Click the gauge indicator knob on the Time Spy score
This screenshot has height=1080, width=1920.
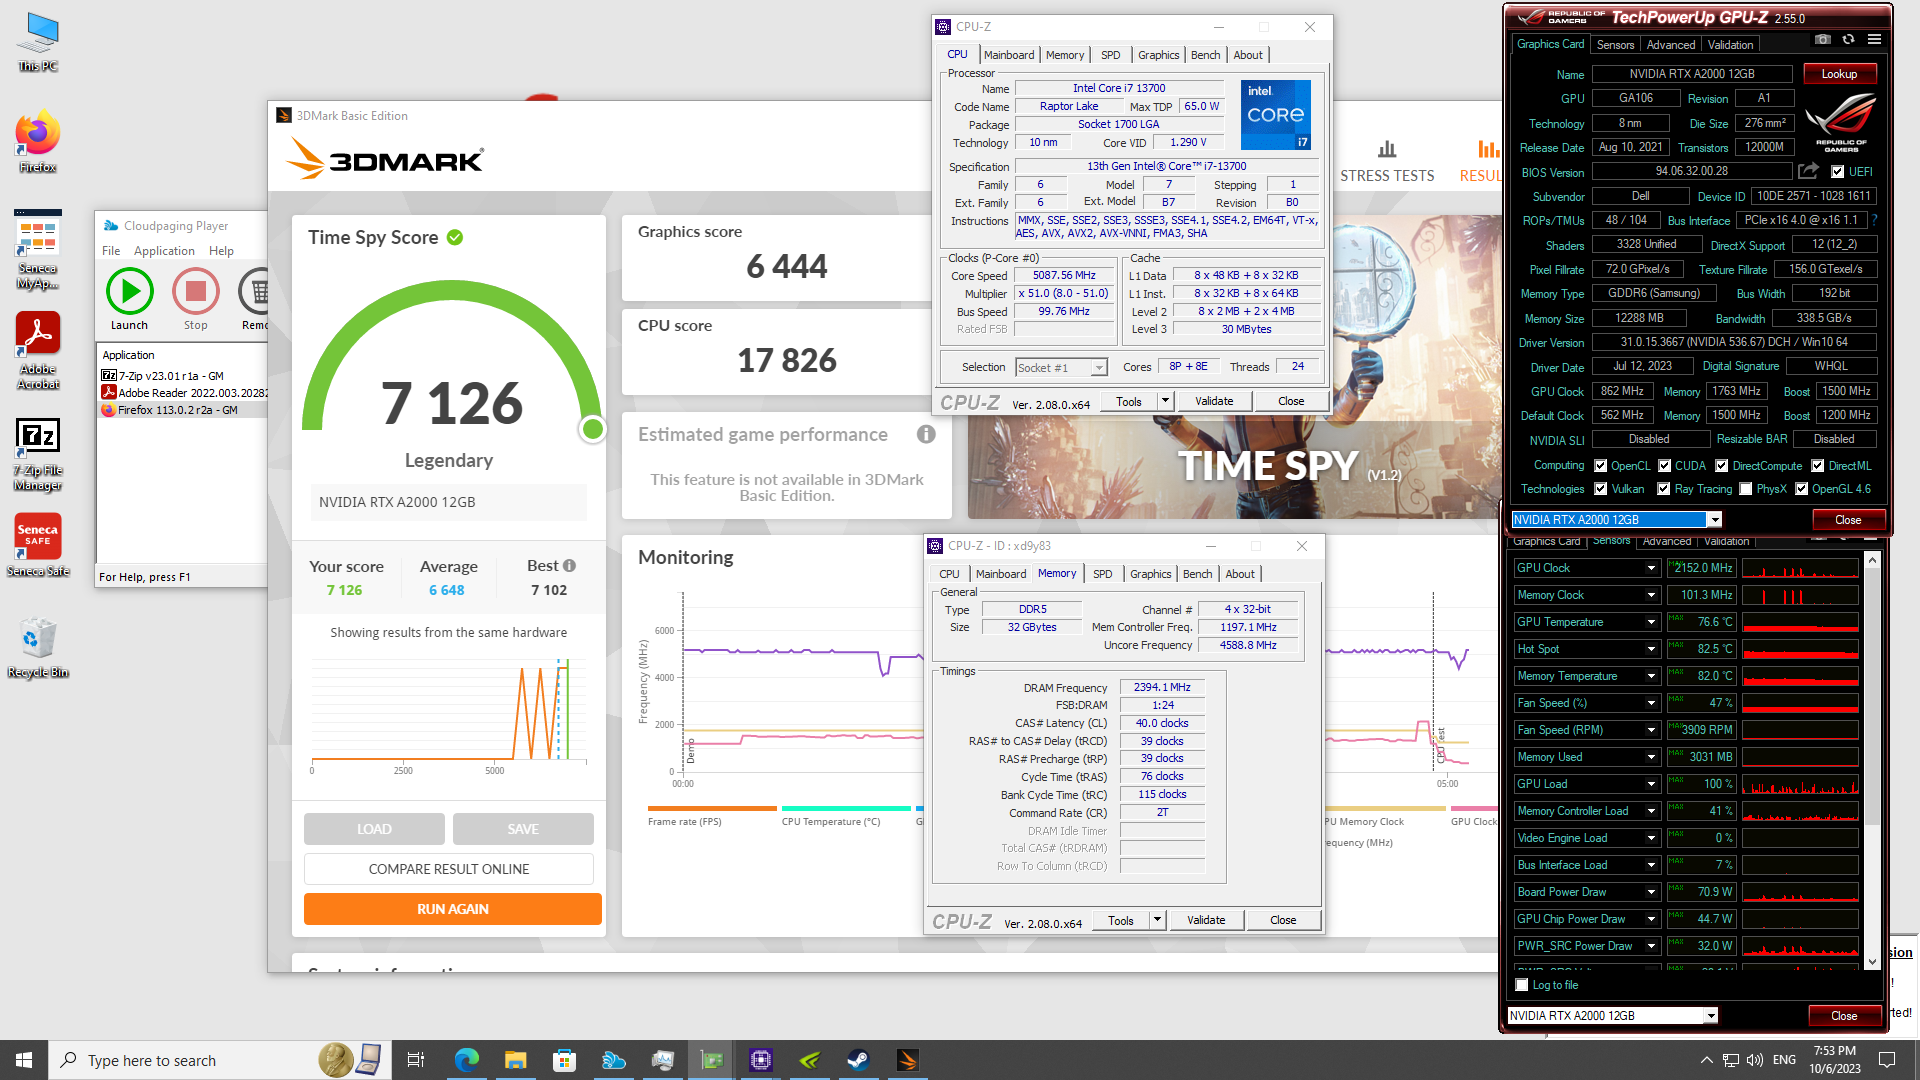pos(593,429)
